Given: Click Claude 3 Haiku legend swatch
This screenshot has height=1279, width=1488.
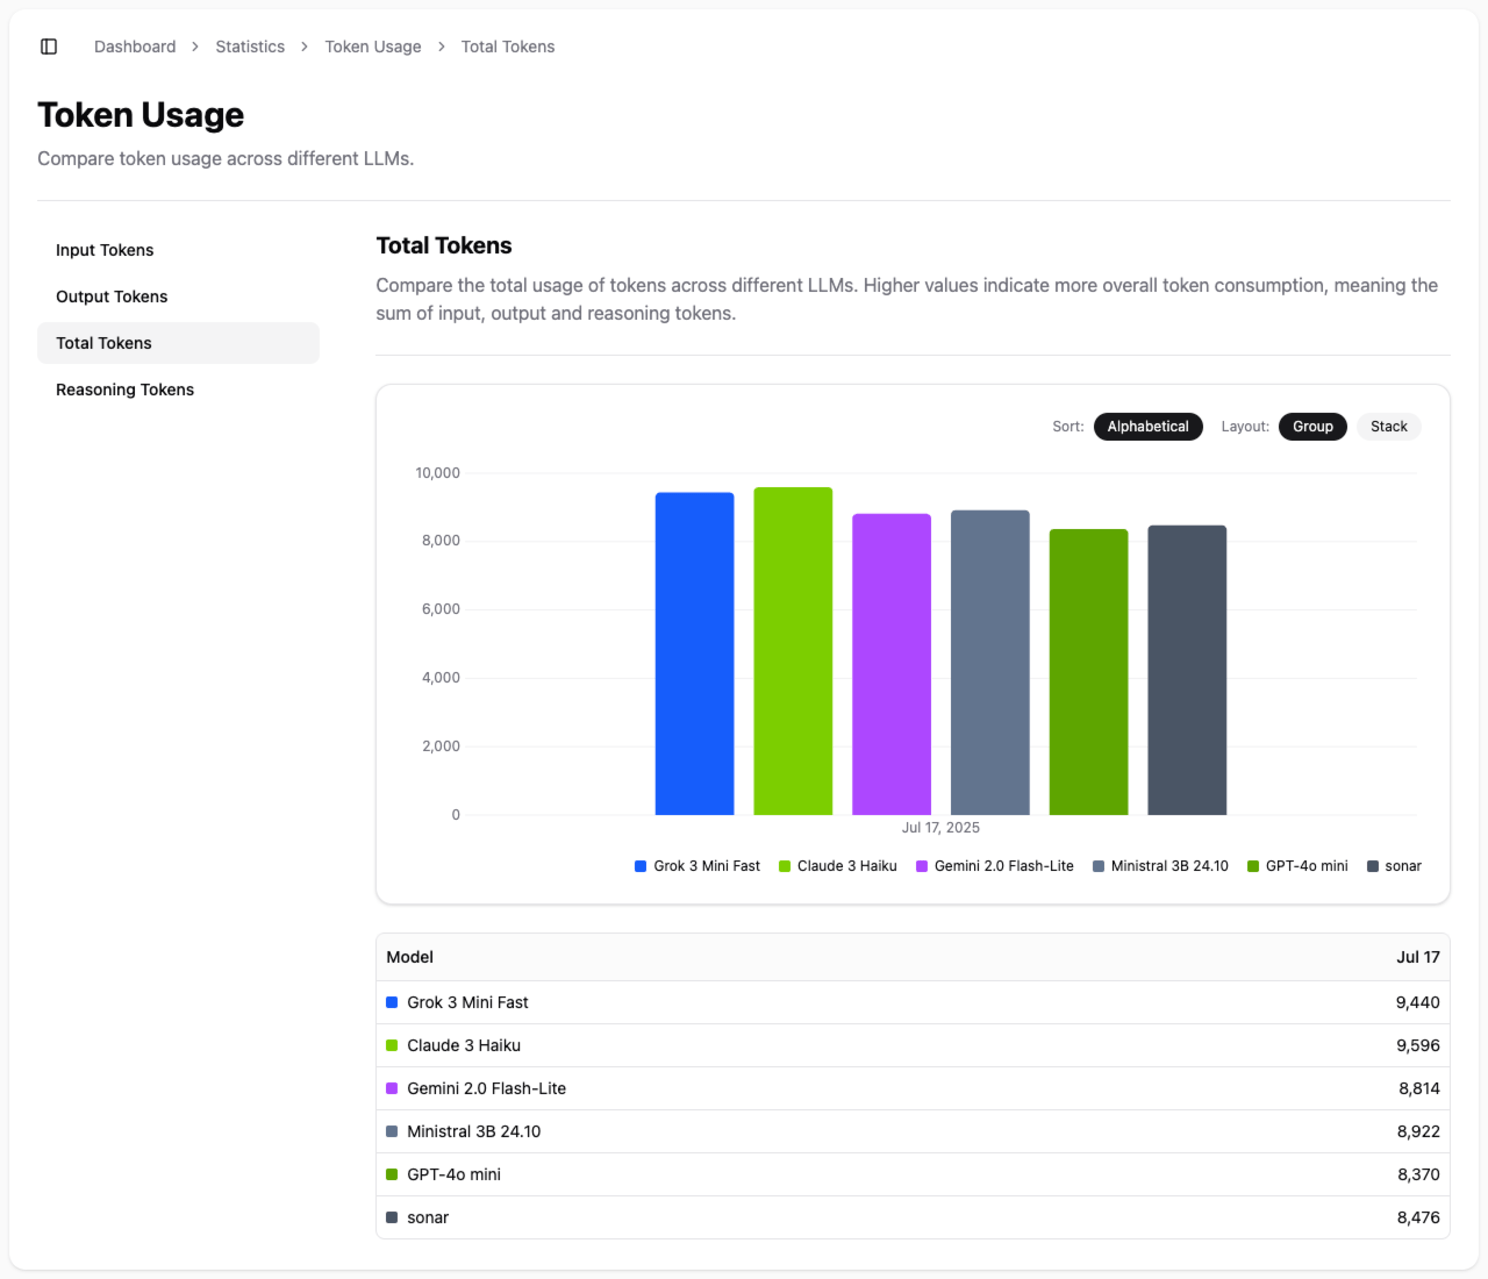Looking at the screenshot, I should (785, 866).
